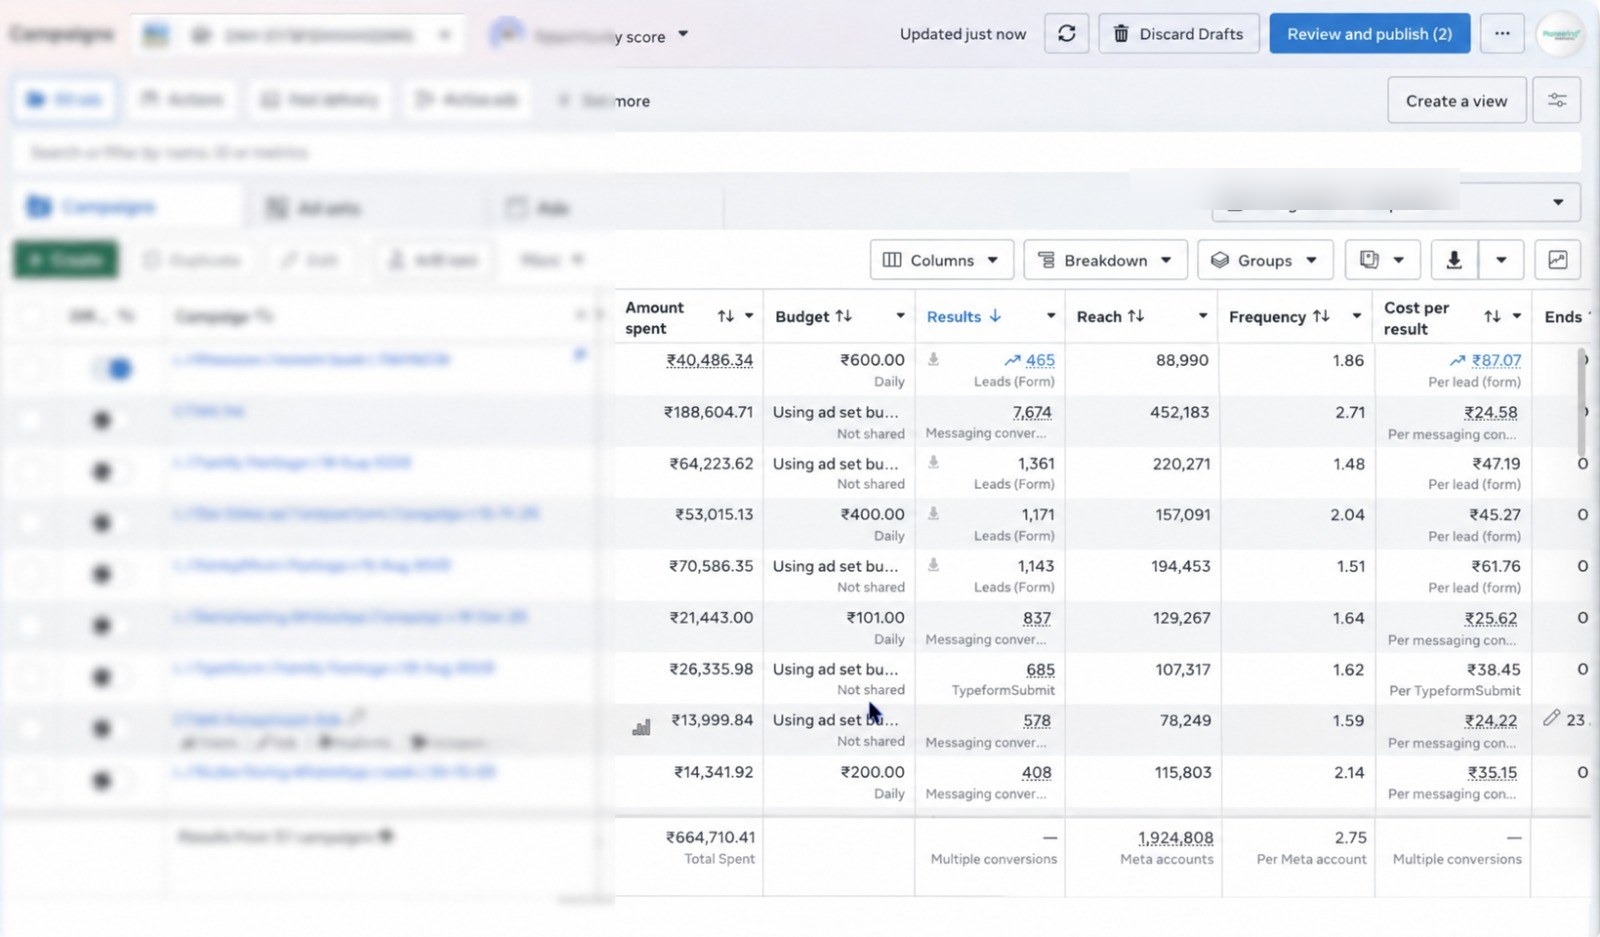The image size is (1600, 937).
Task: Open the Groups dropdown
Action: [1264, 260]
